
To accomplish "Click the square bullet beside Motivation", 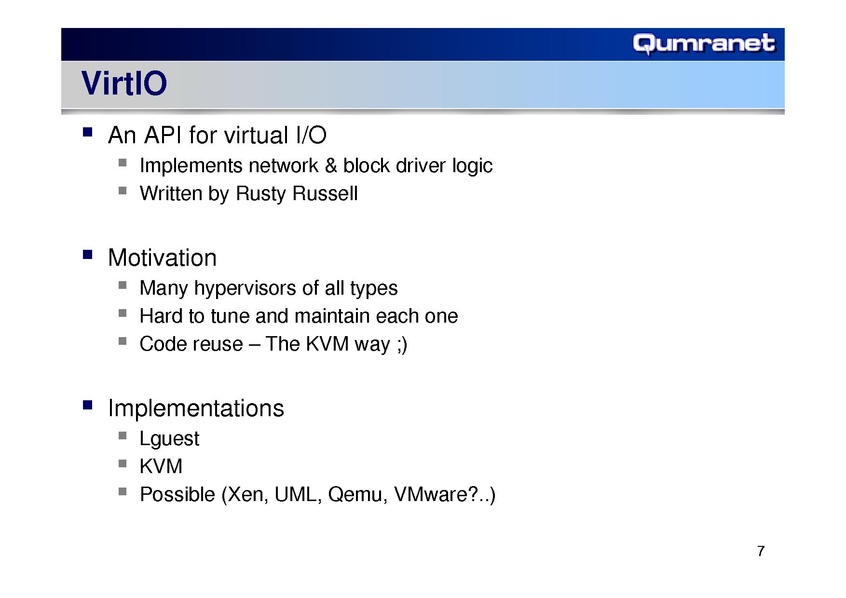I will [x=87, y=256].
